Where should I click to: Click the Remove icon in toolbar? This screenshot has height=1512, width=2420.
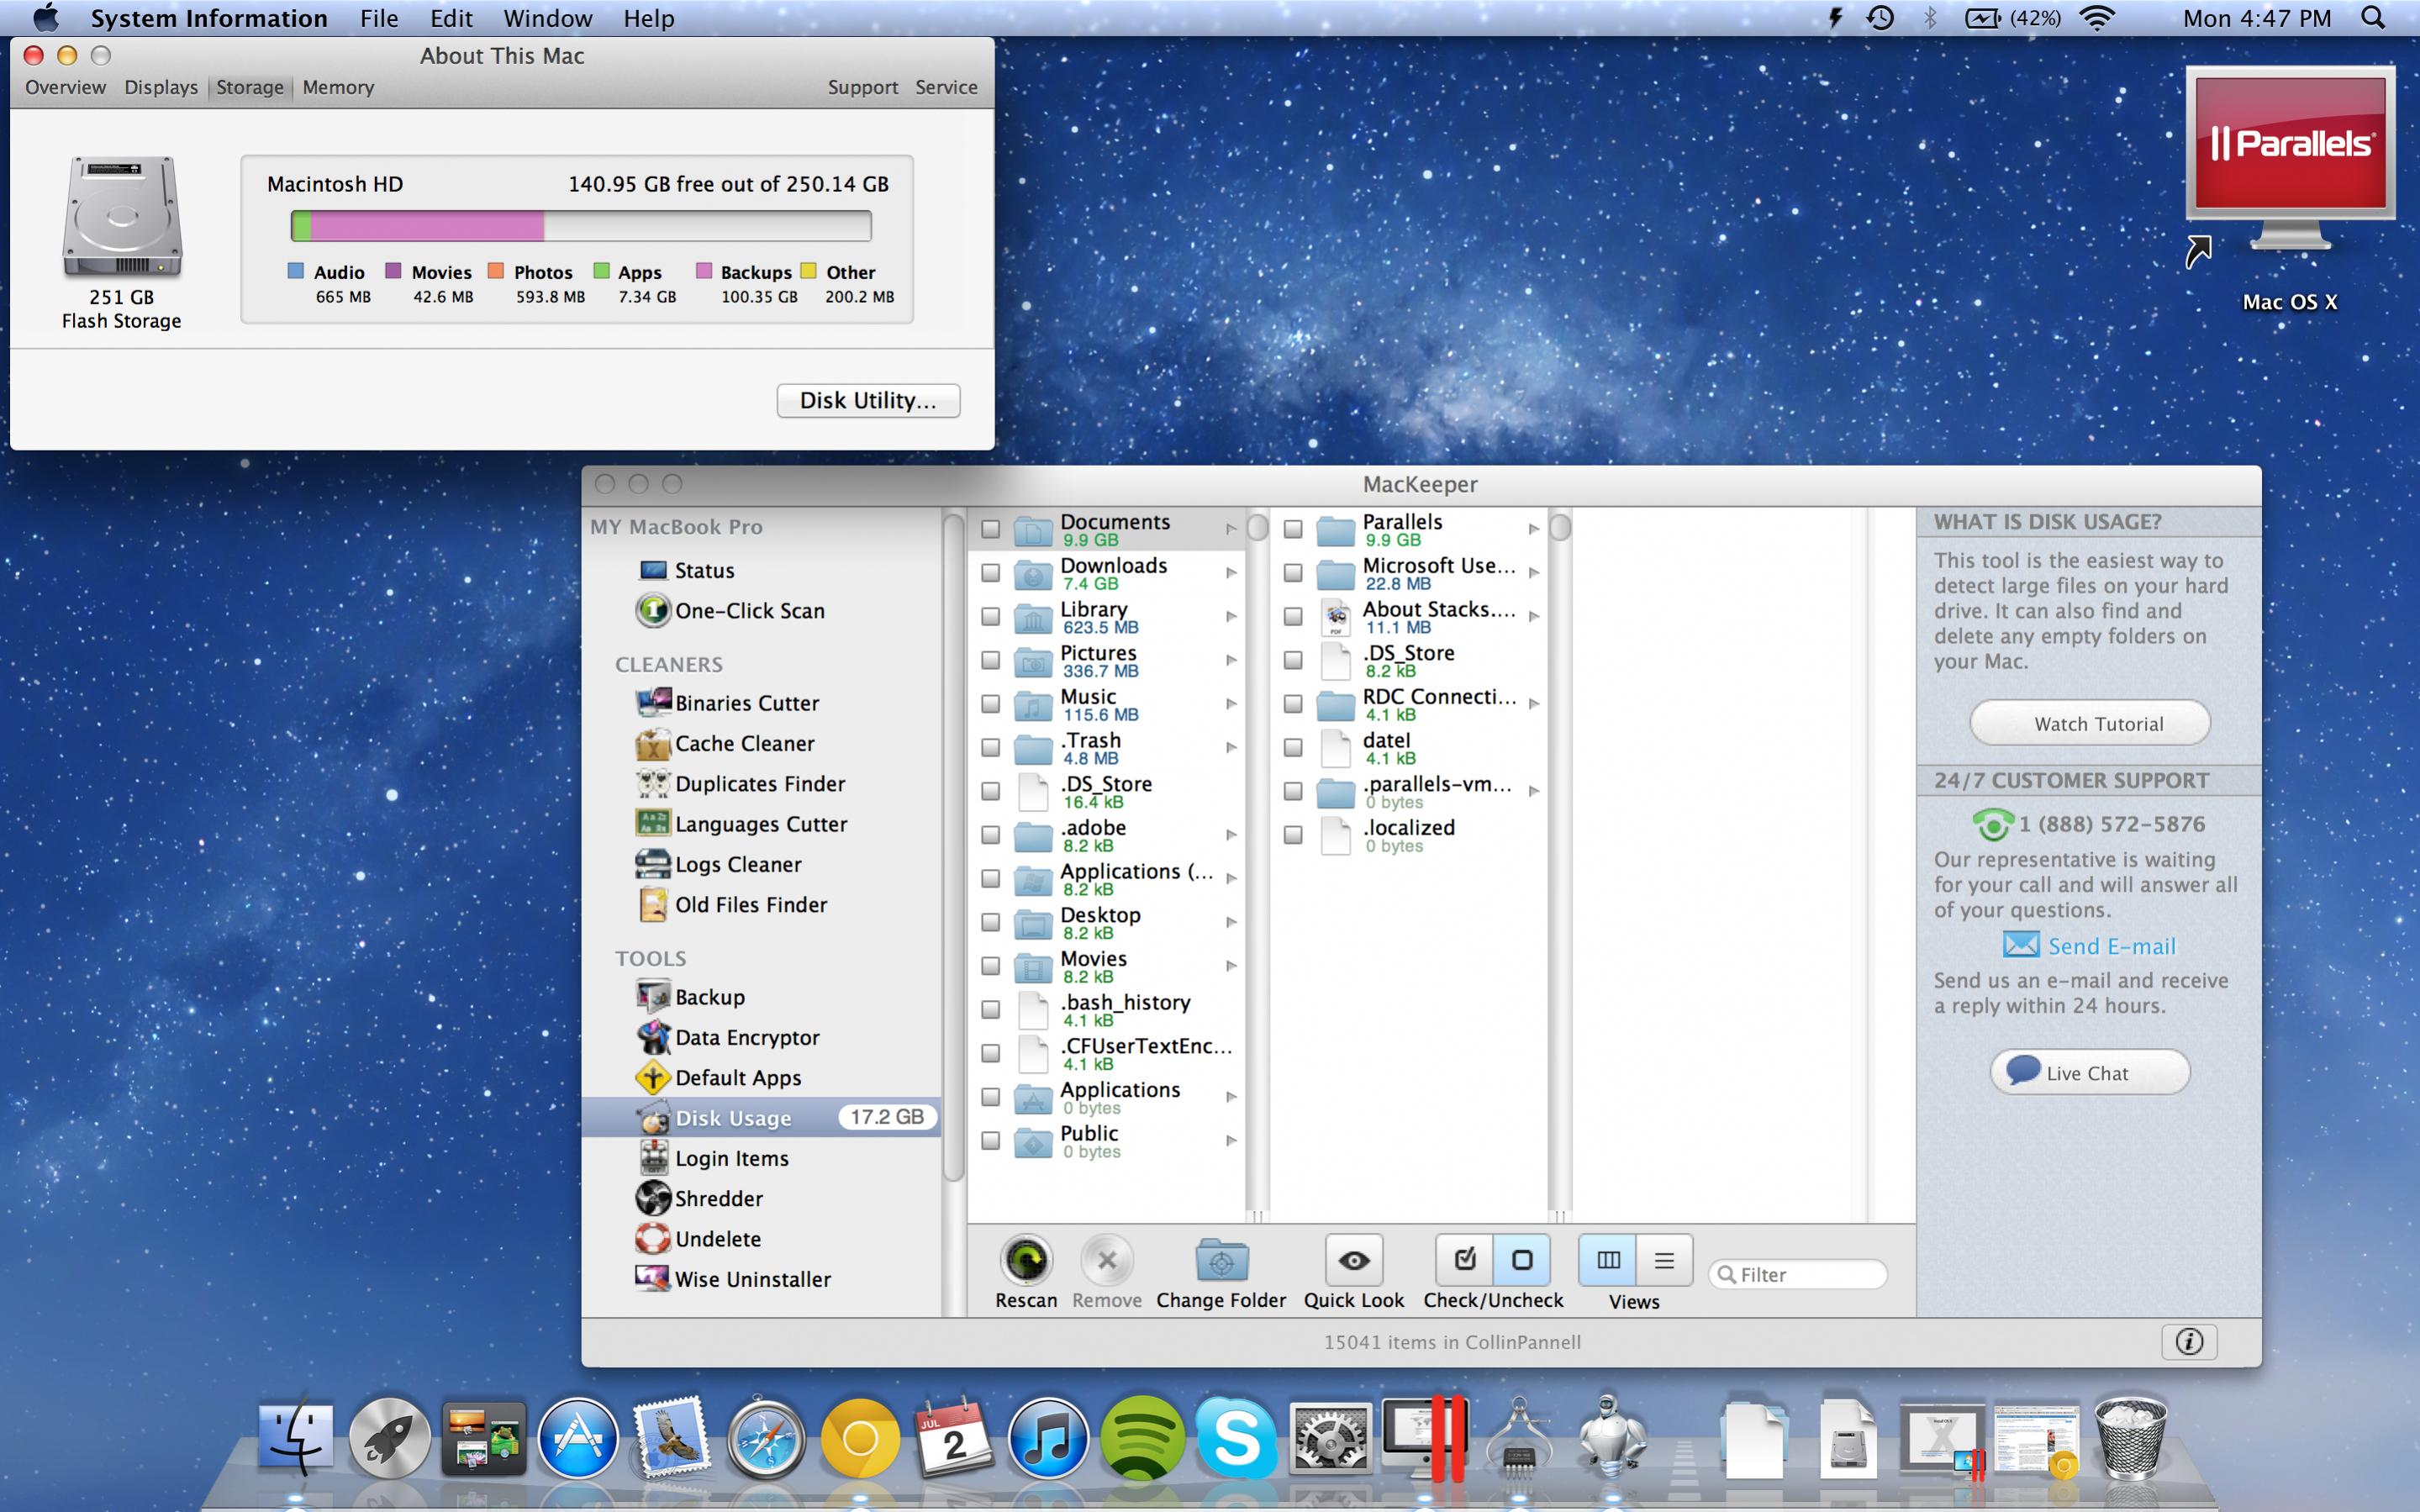[x=1107, y=1260]
